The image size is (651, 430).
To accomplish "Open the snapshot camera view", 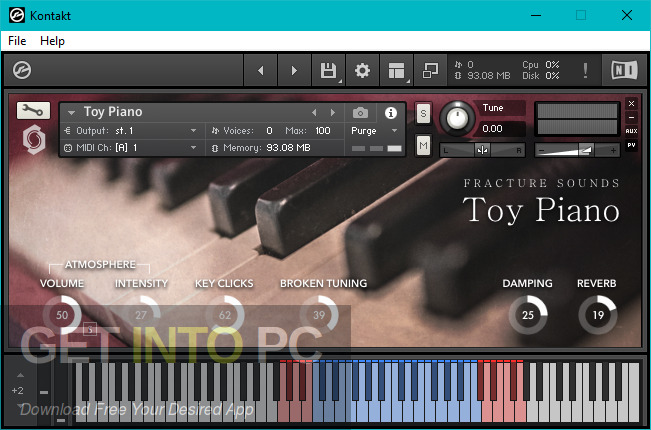I will coord(360,112).
